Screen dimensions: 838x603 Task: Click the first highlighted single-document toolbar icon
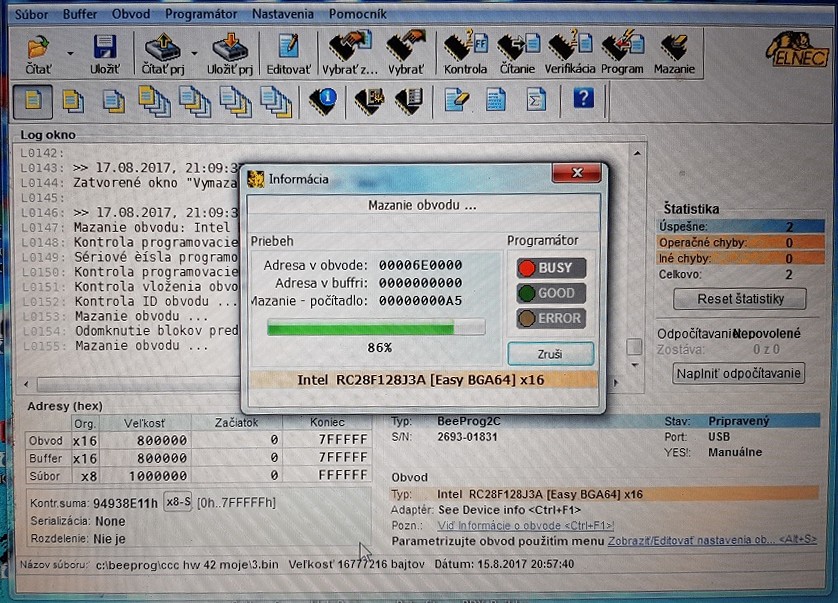(x=33, y=101)
